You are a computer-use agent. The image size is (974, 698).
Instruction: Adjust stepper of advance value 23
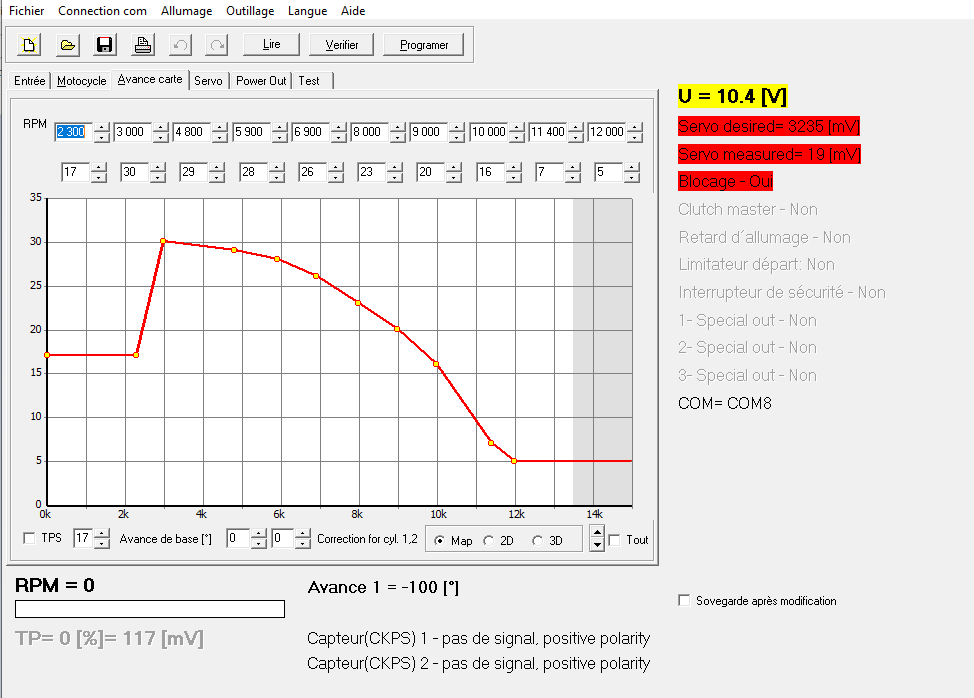pyautogui.click(x=394, y=172)
